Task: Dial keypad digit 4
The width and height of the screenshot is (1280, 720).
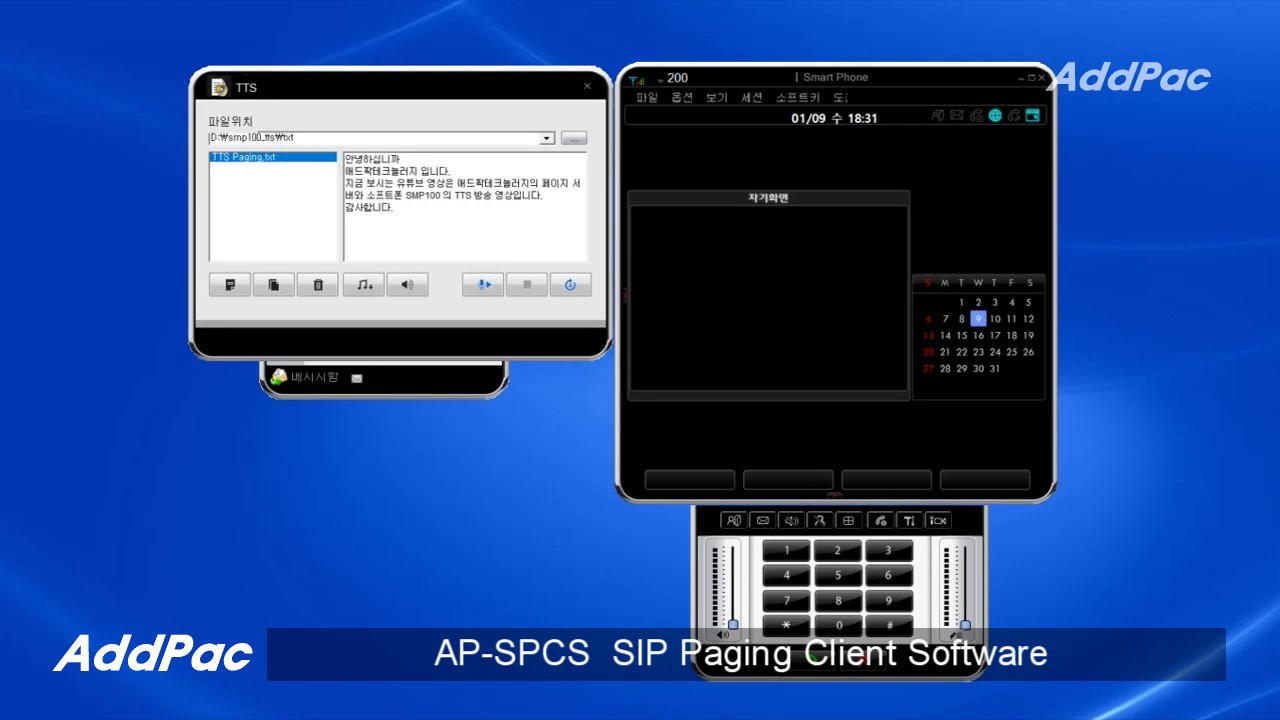Action: 787,575
